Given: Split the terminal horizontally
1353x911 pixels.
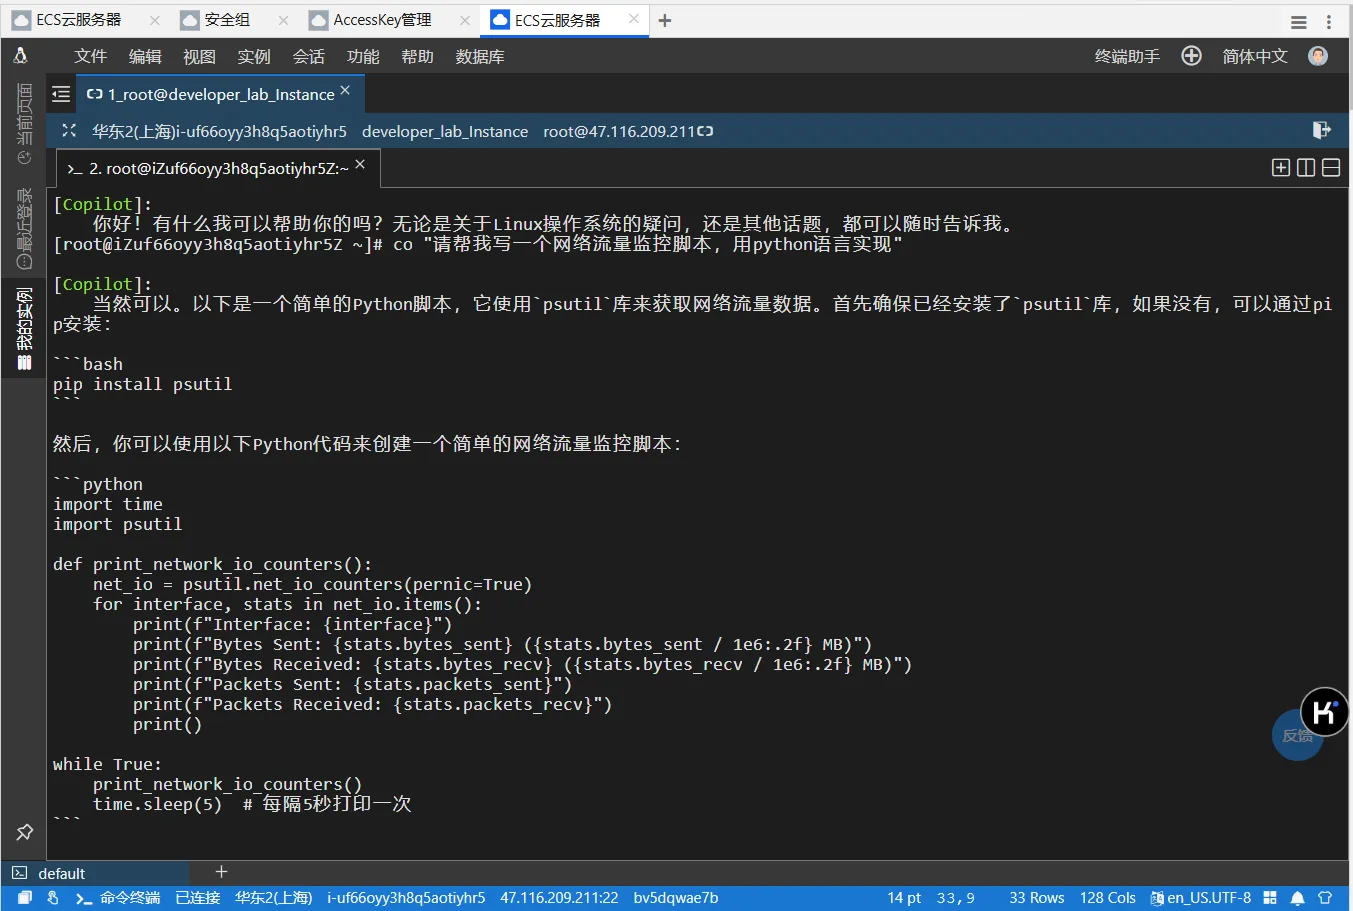Looking at the screenshot, I should (1331, 168).
